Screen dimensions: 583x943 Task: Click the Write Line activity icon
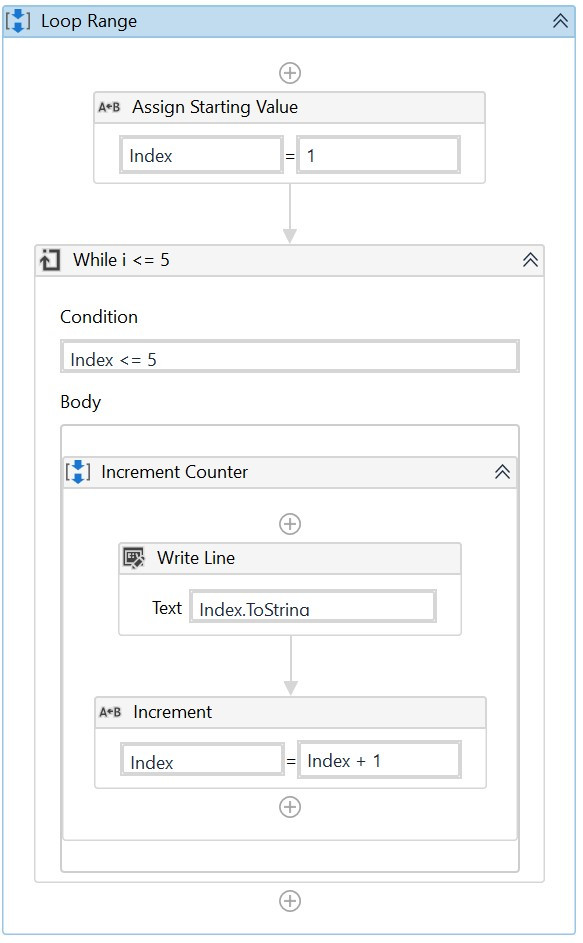[134, 558]
